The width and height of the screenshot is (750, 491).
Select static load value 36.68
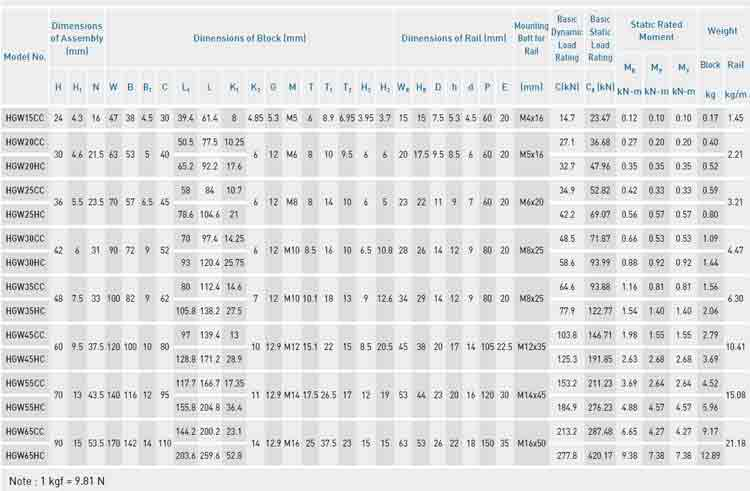pyautogui.click(x=600, y=142)
